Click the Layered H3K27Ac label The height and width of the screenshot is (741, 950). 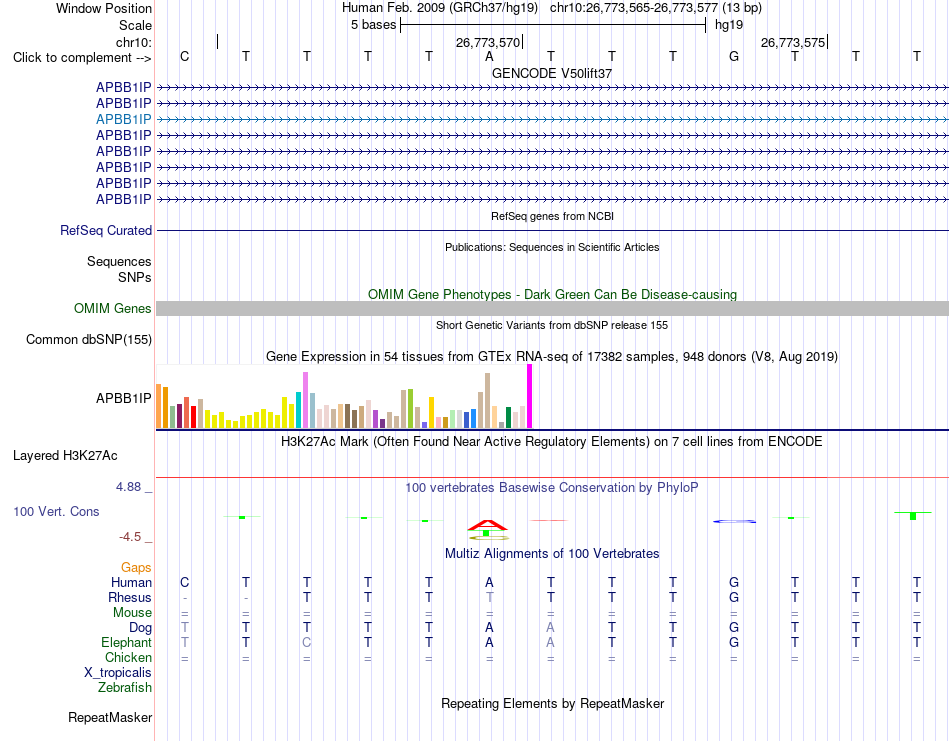click(65, 456)
